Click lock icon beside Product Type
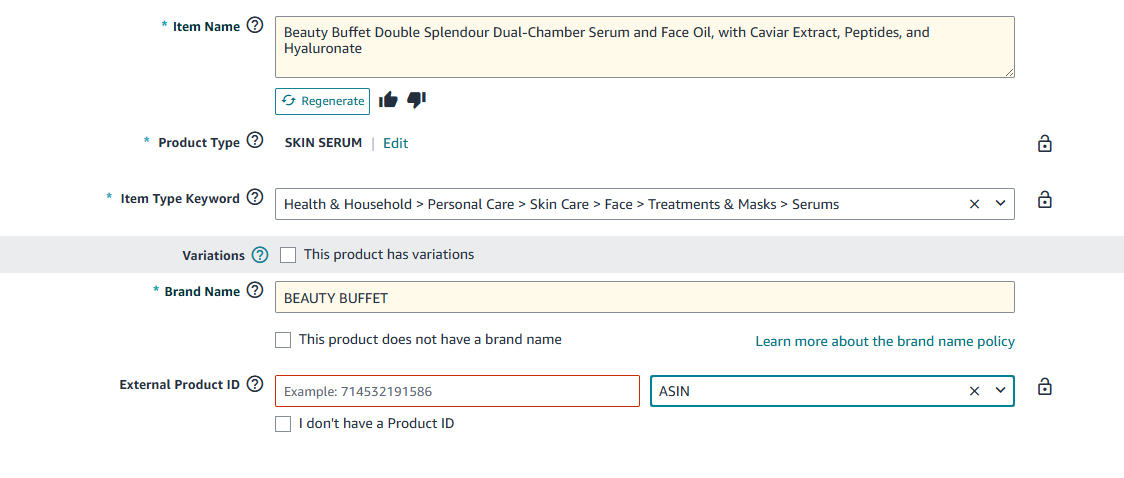 pos(1044,144)
